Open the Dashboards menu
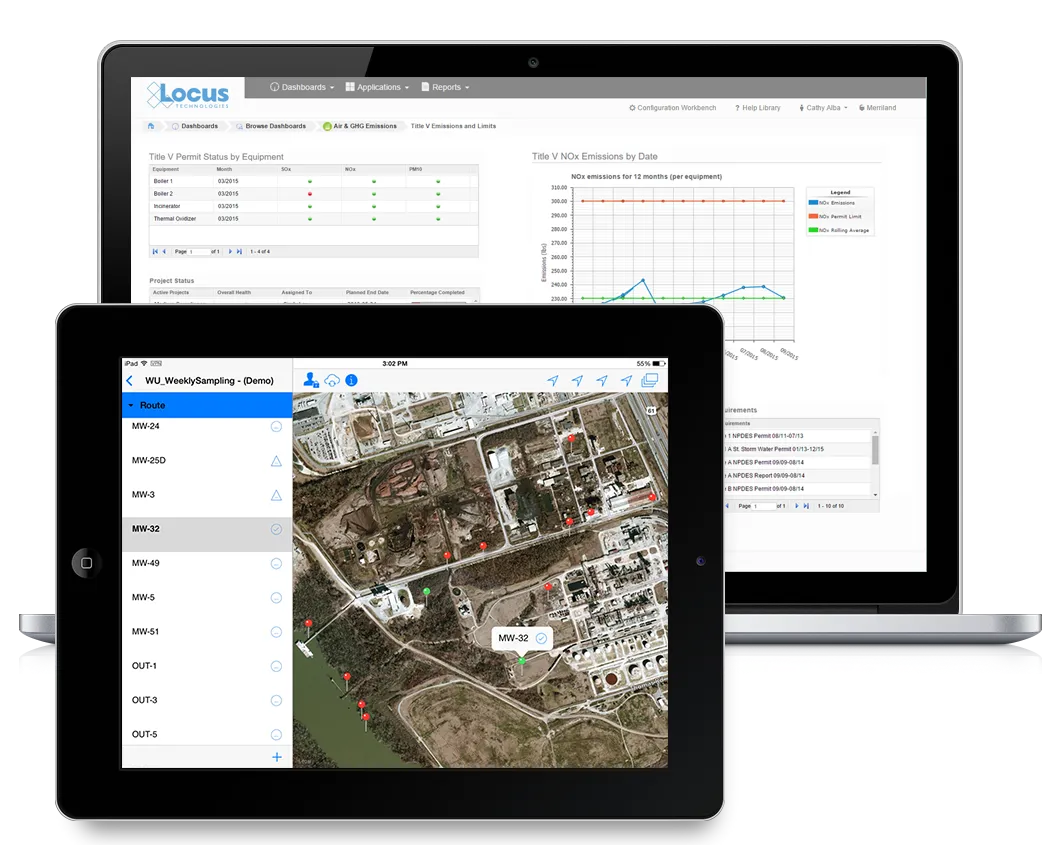 301,87
